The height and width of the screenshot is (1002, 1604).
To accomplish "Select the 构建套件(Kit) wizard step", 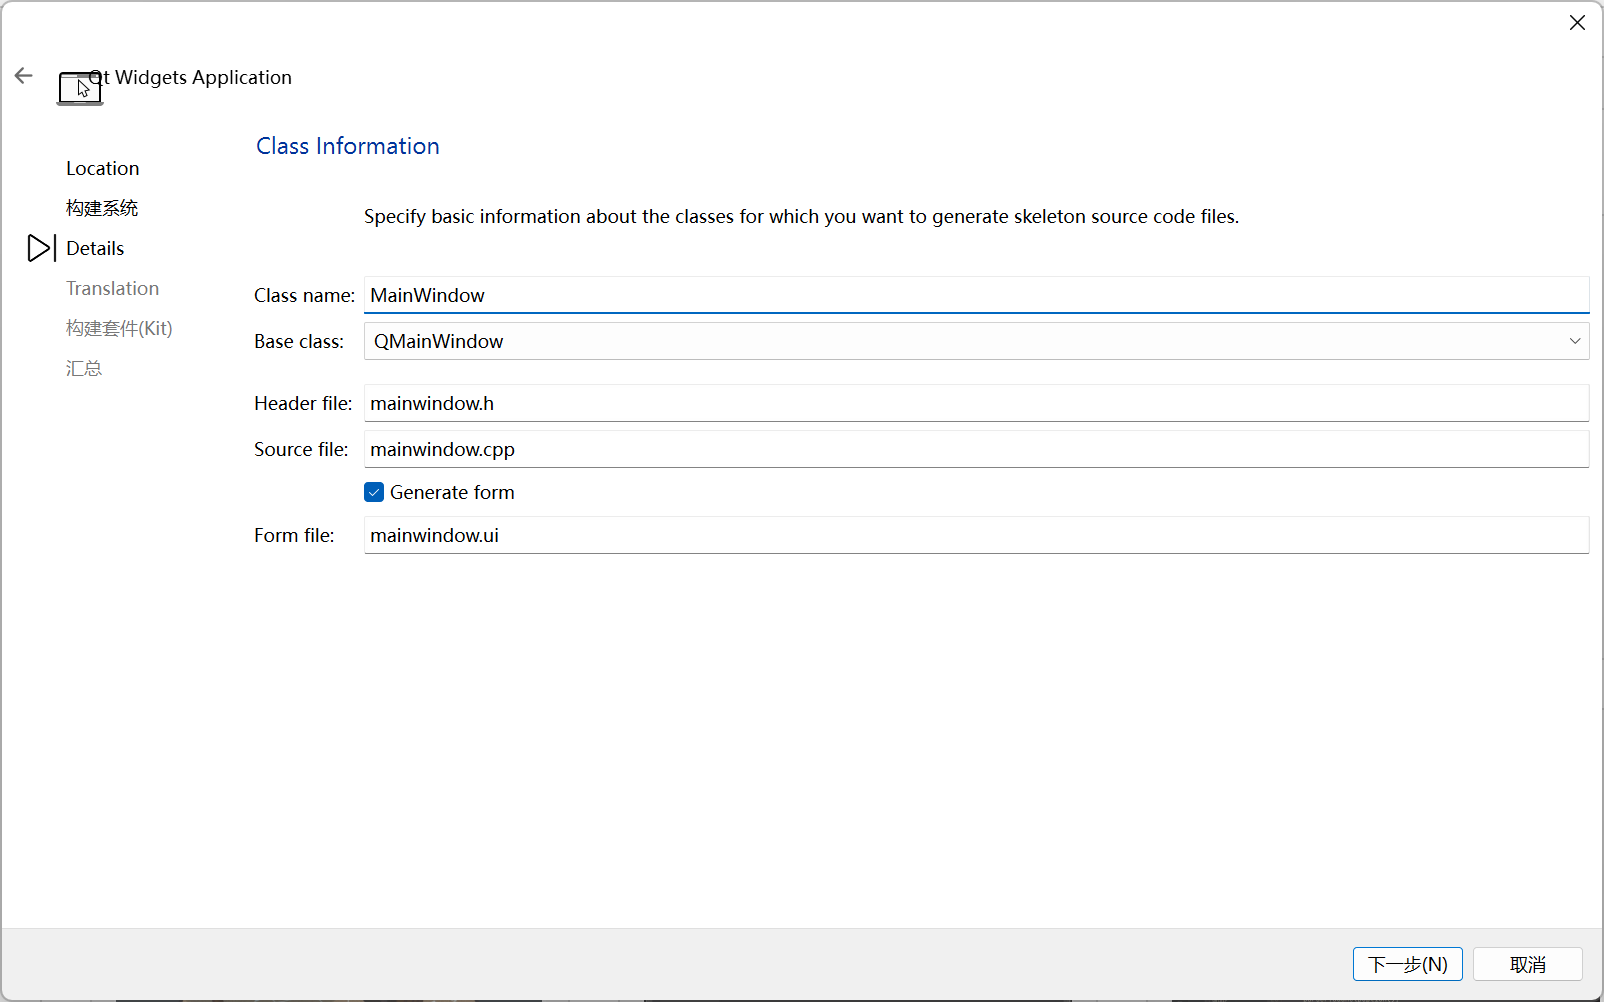I will coord(119,328).
